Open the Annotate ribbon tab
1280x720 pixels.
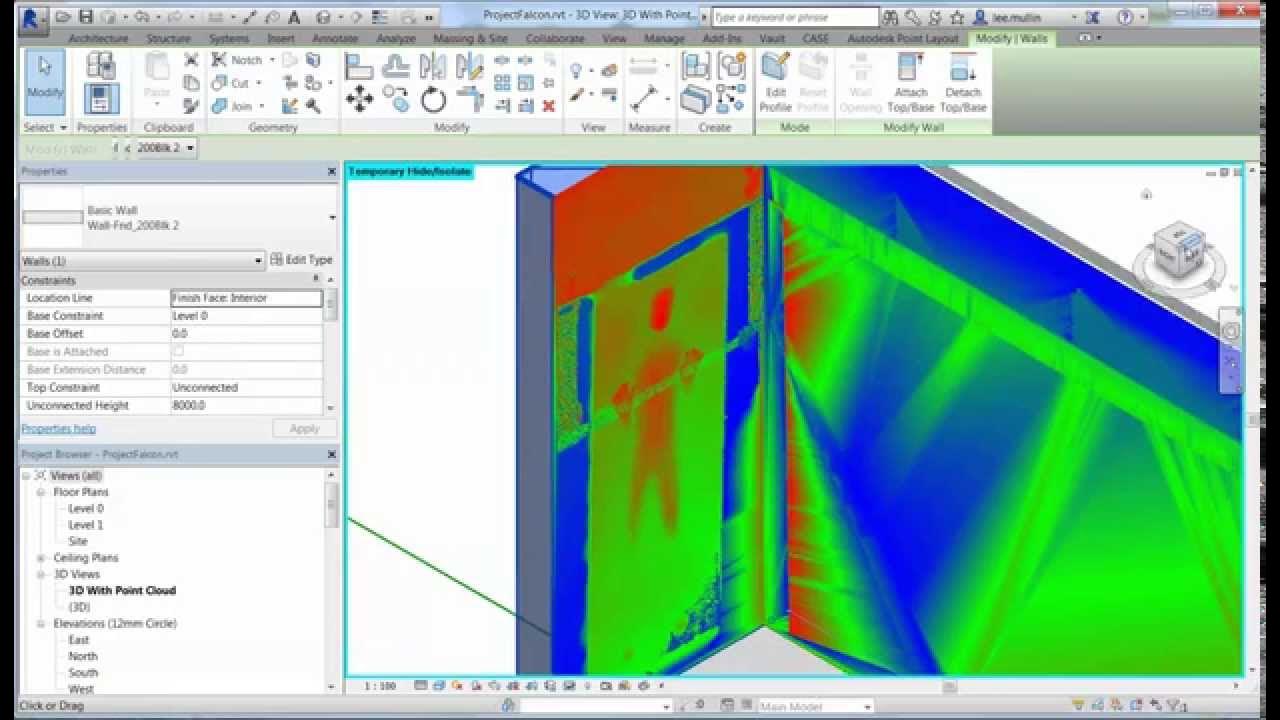click(x=335, y=38)
